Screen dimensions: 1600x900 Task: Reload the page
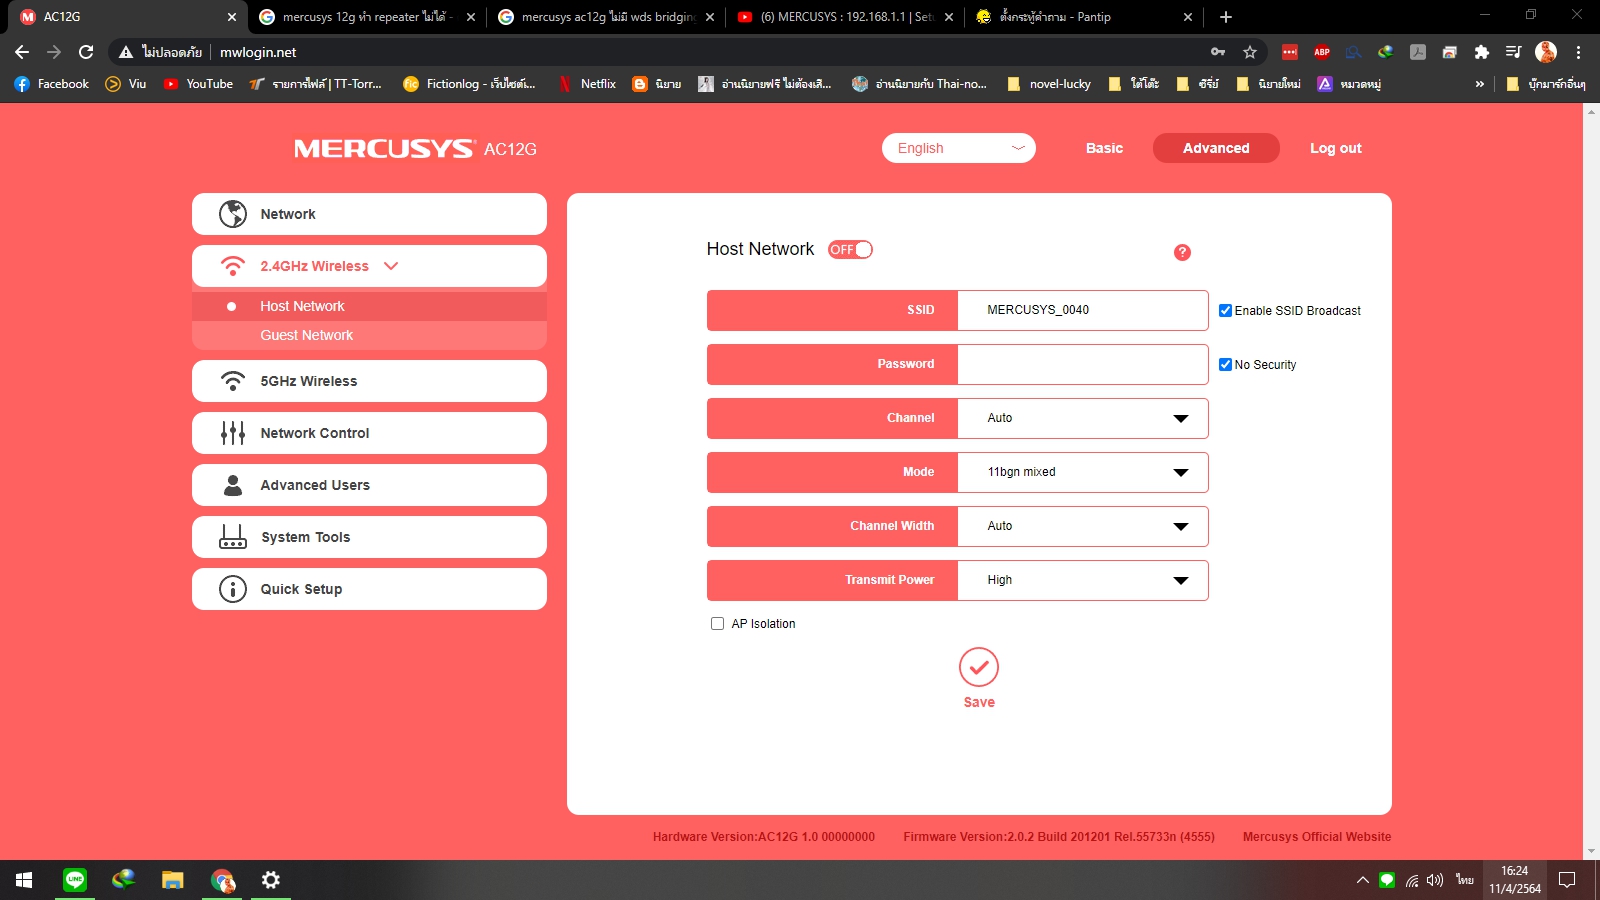point(86,52)
